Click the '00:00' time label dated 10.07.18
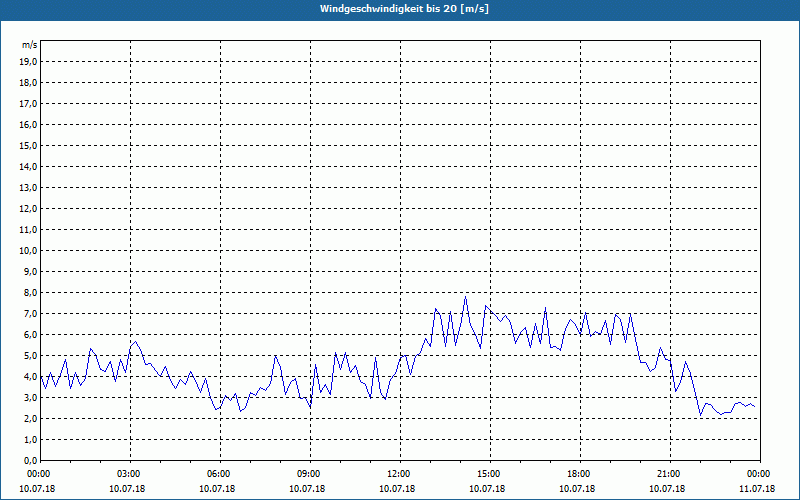The image size is (800, 500). click(x=37, y=474)
